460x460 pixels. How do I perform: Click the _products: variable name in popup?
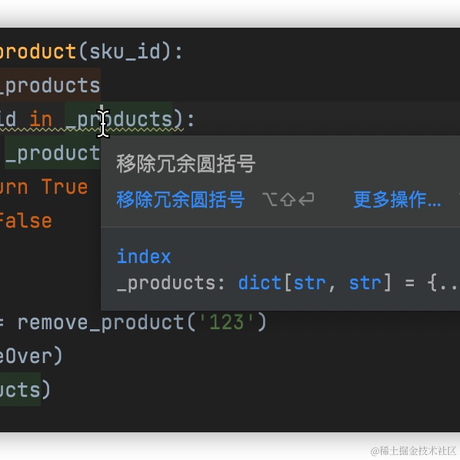[x=171, y=283]
